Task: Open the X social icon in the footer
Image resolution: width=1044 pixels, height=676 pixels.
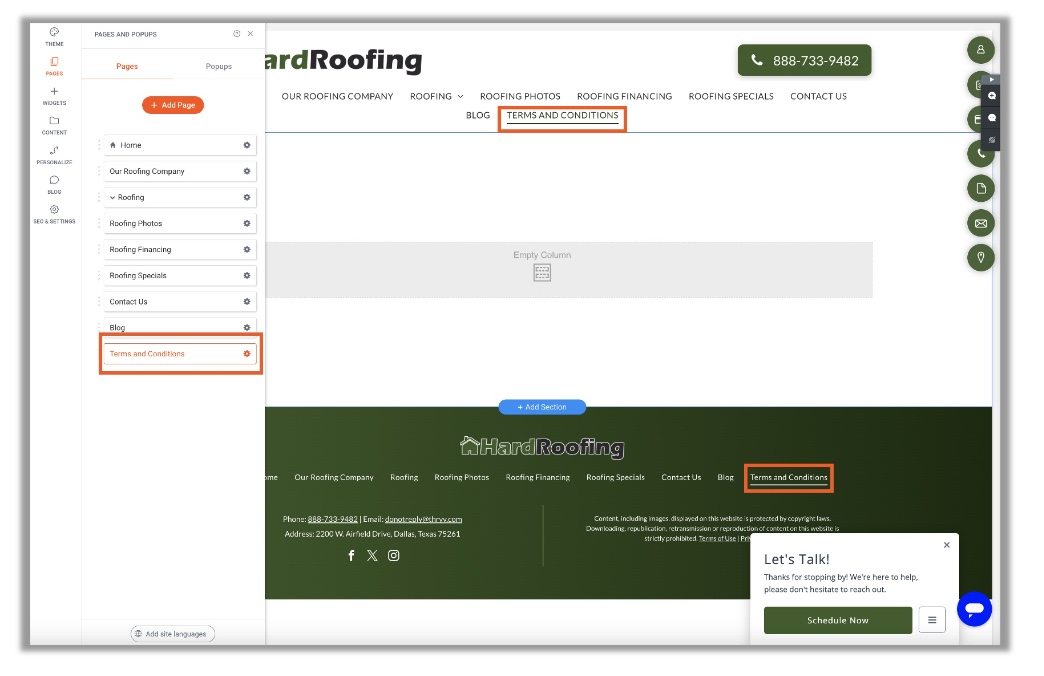Action: pyautogui.click(x=372, y=555)
